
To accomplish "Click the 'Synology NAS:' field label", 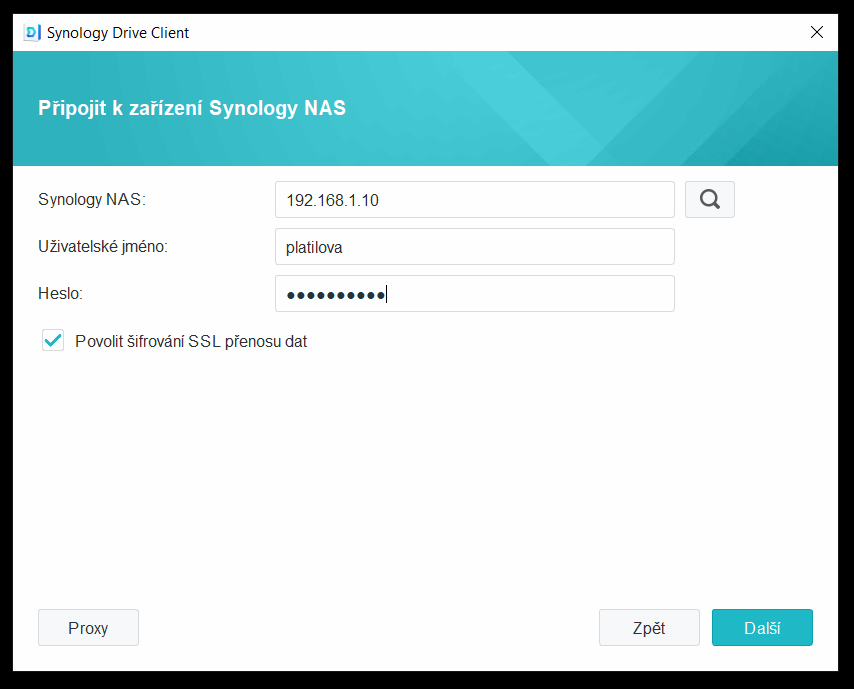I will tap(92, 199).
